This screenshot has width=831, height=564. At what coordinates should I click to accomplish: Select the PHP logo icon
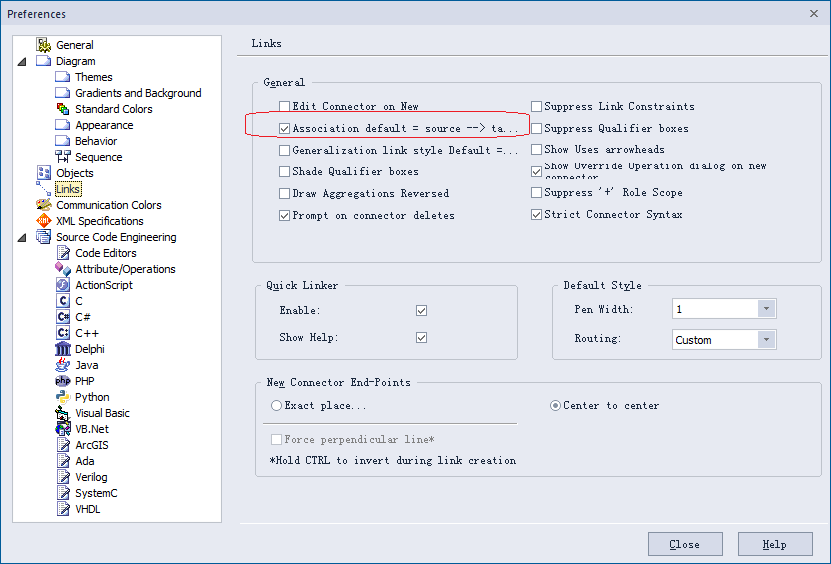[63, 381]
